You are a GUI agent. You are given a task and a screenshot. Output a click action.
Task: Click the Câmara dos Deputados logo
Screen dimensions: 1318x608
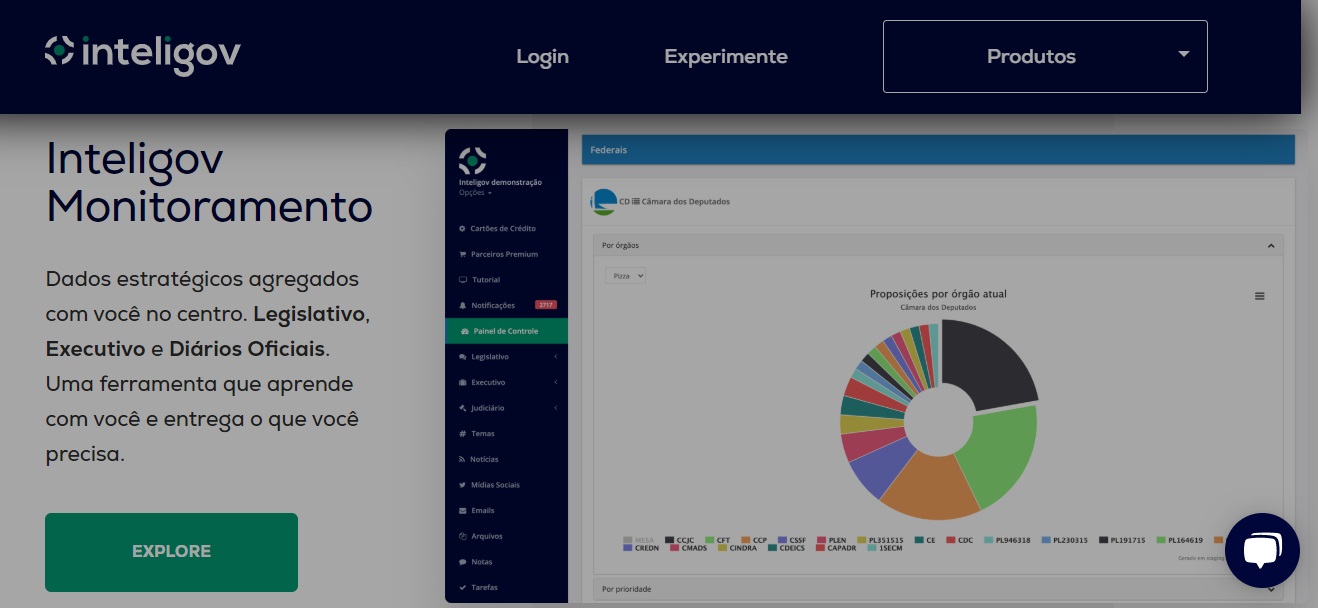coord(604,201)
